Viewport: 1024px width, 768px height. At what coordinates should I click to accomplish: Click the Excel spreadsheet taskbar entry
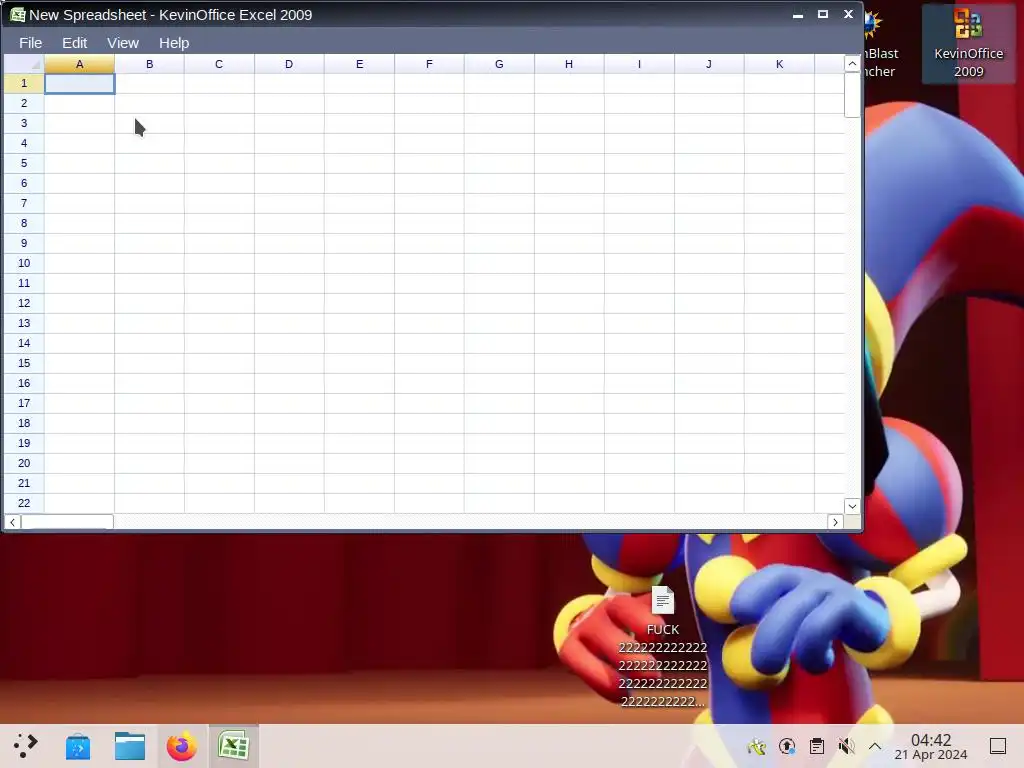[234, 746]
